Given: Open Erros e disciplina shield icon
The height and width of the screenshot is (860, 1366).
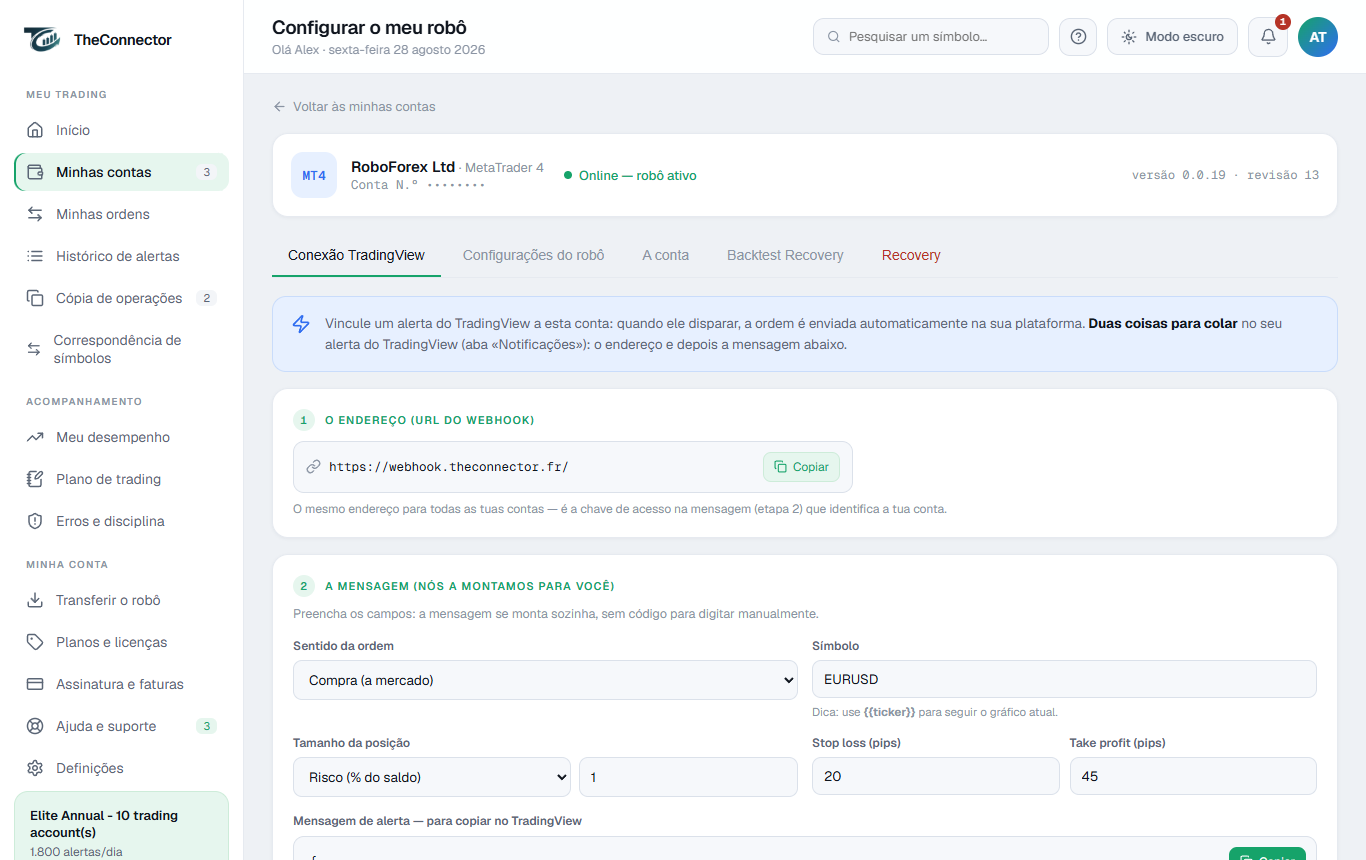Looking at the screenshot, I should [35, 521].
